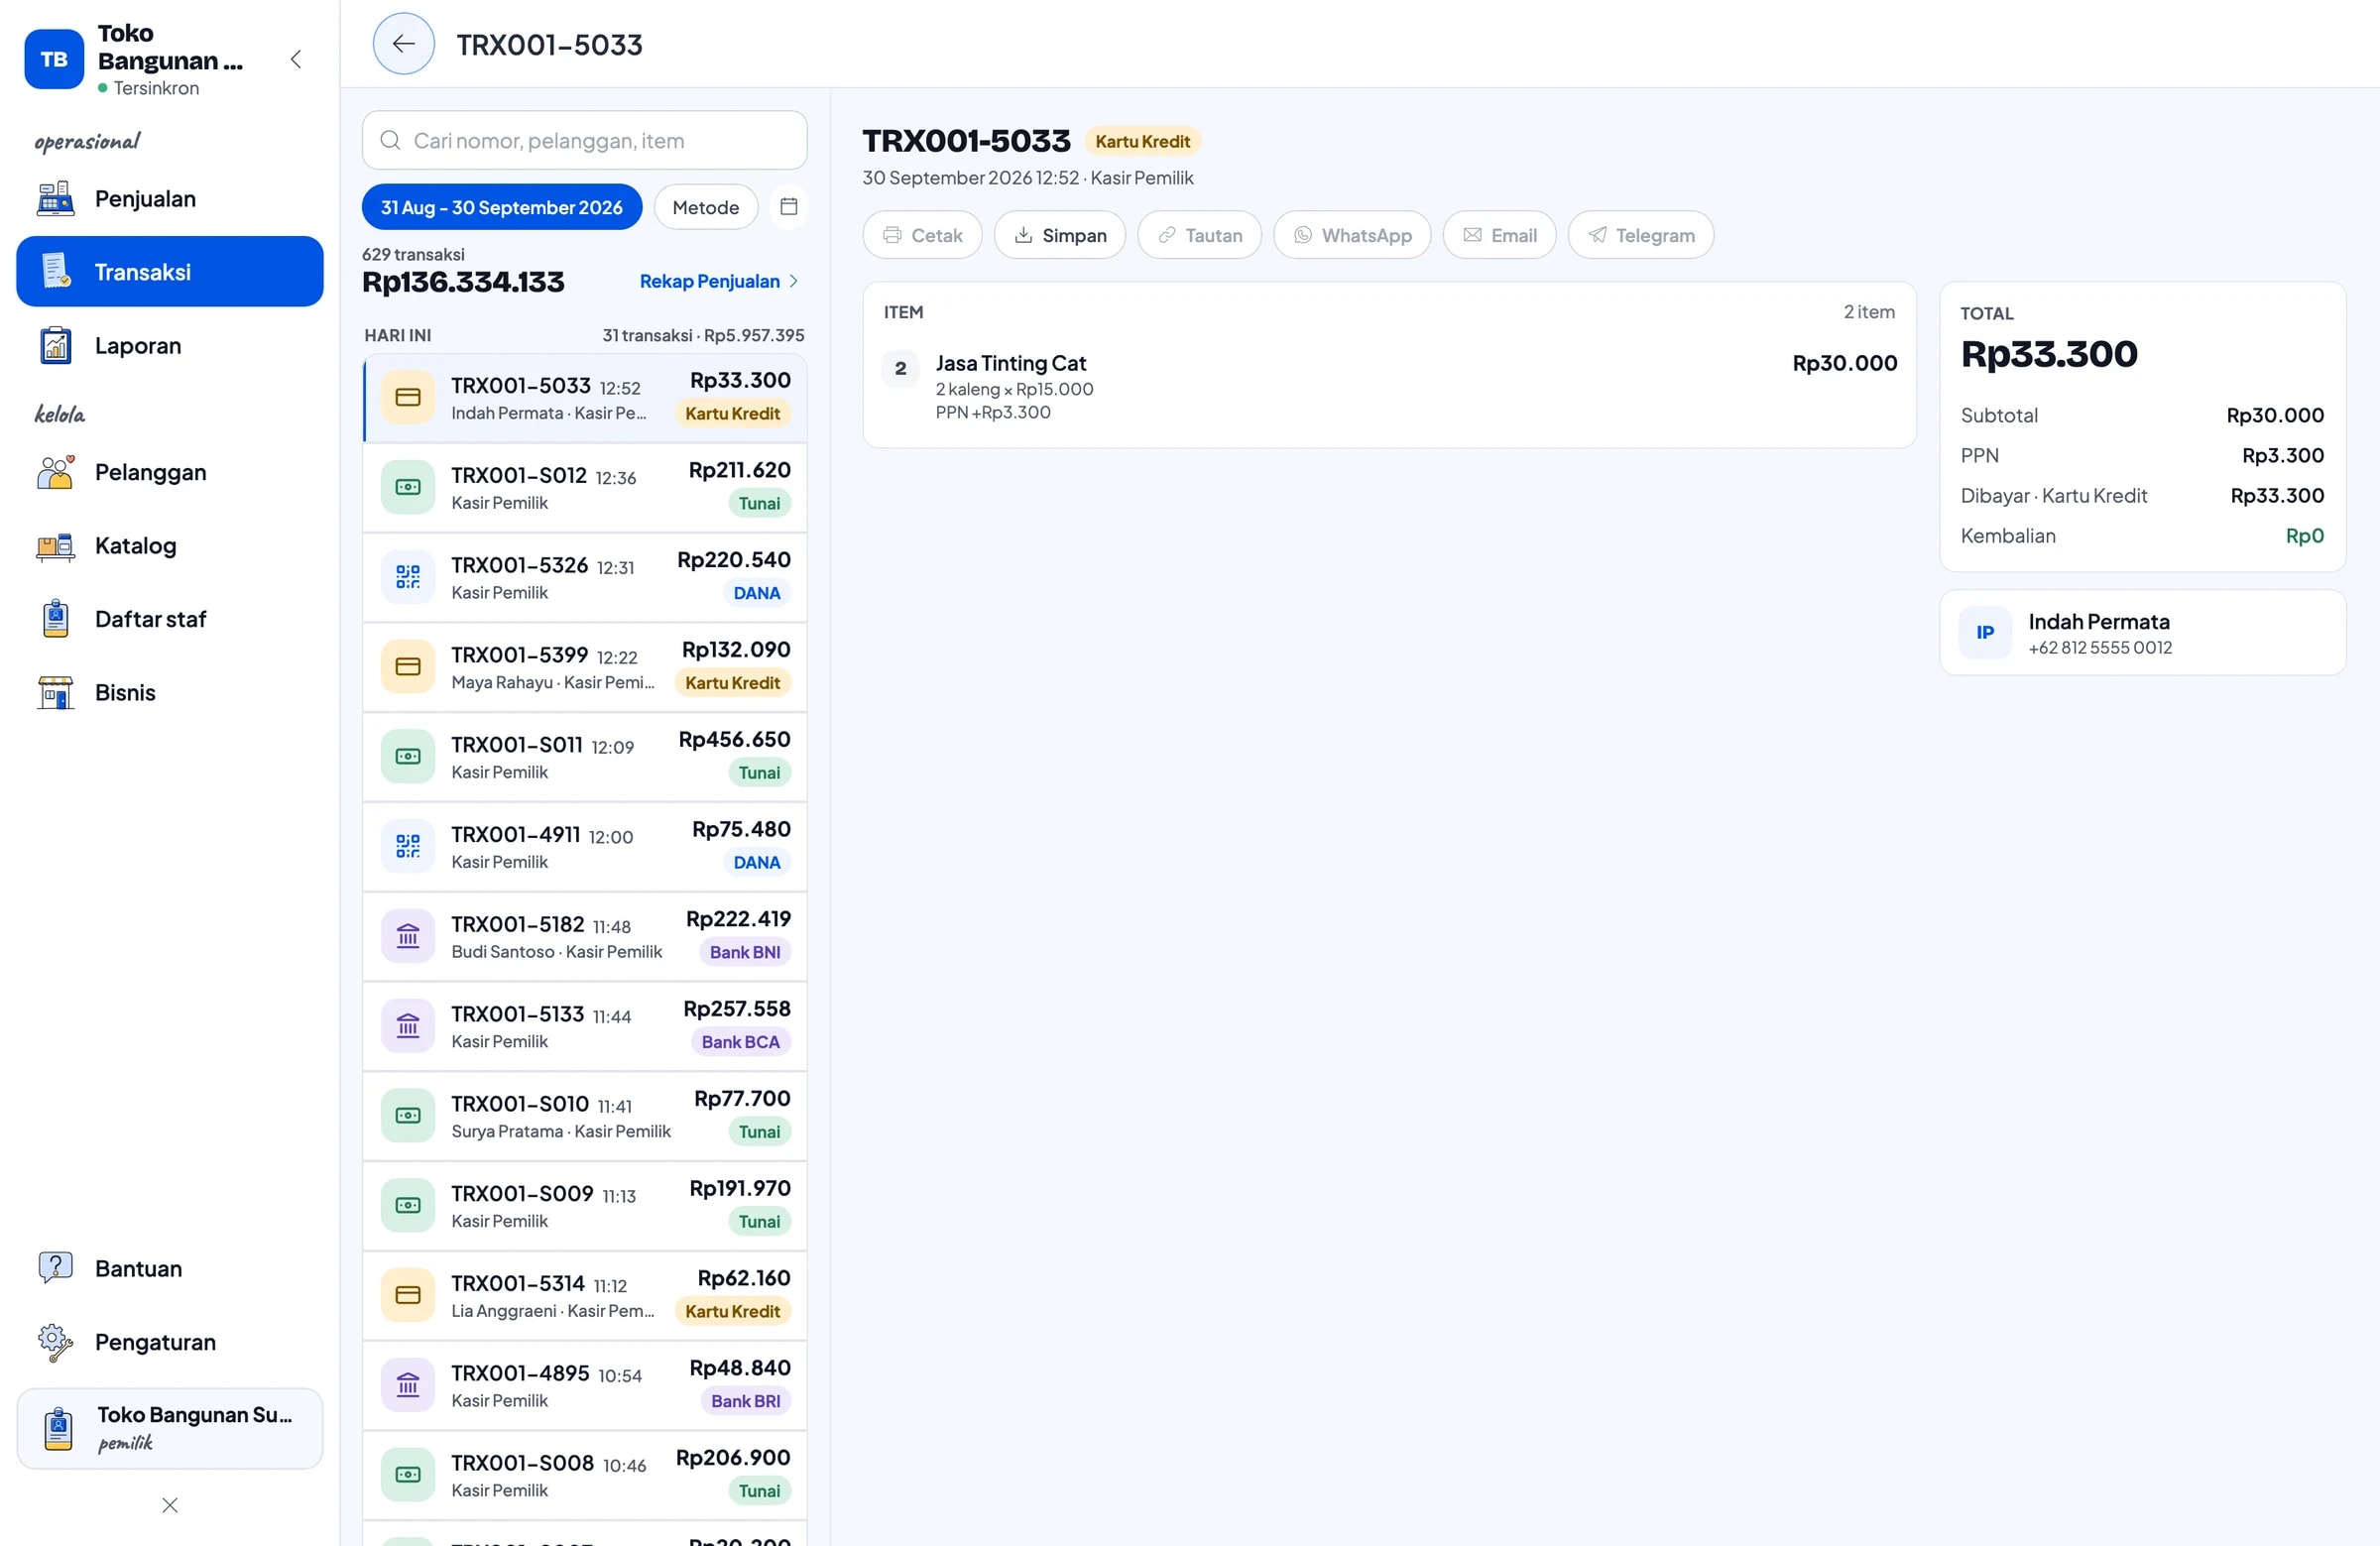Select transaction TRX001-5326 paid with DANA
The image size is (2380, 1546).
(x=584, y=577)
